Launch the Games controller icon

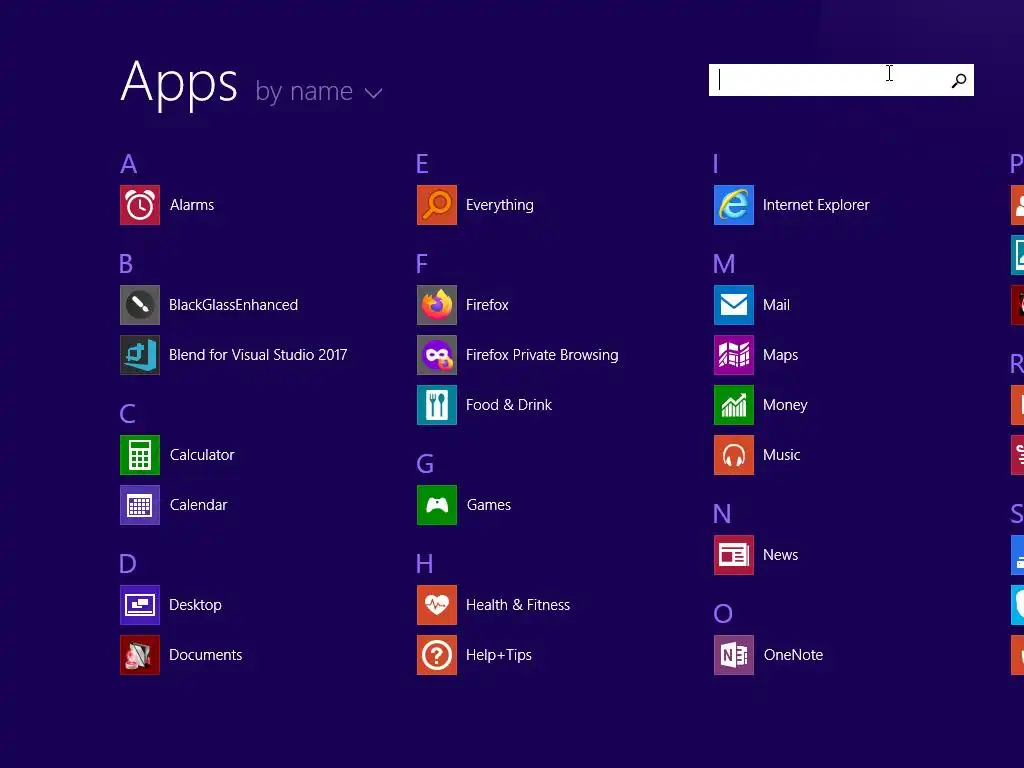point(437,505)
